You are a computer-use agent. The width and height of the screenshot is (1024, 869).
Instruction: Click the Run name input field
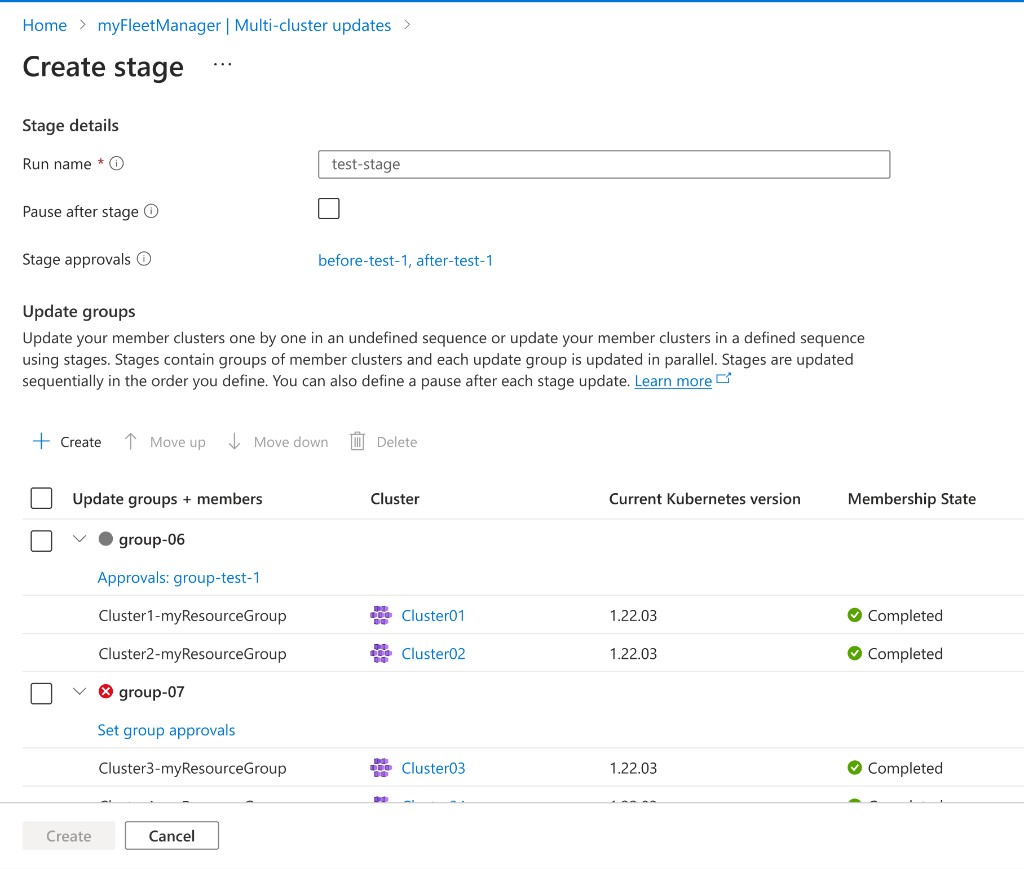603,165
